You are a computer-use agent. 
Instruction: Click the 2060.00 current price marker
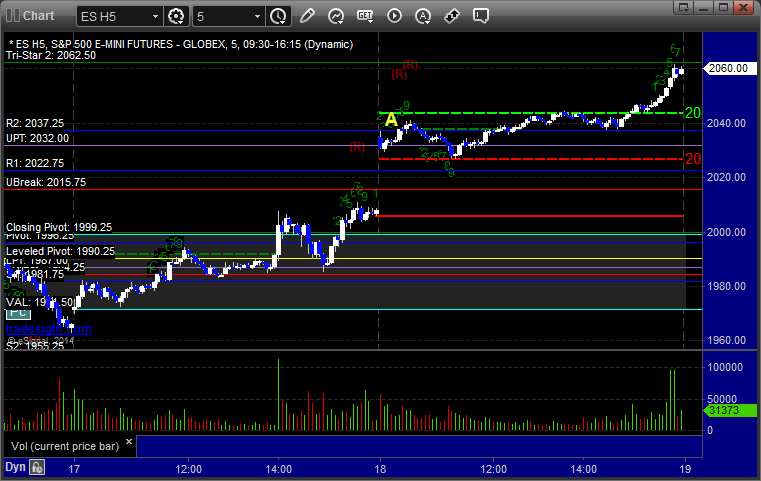[729, 68]
